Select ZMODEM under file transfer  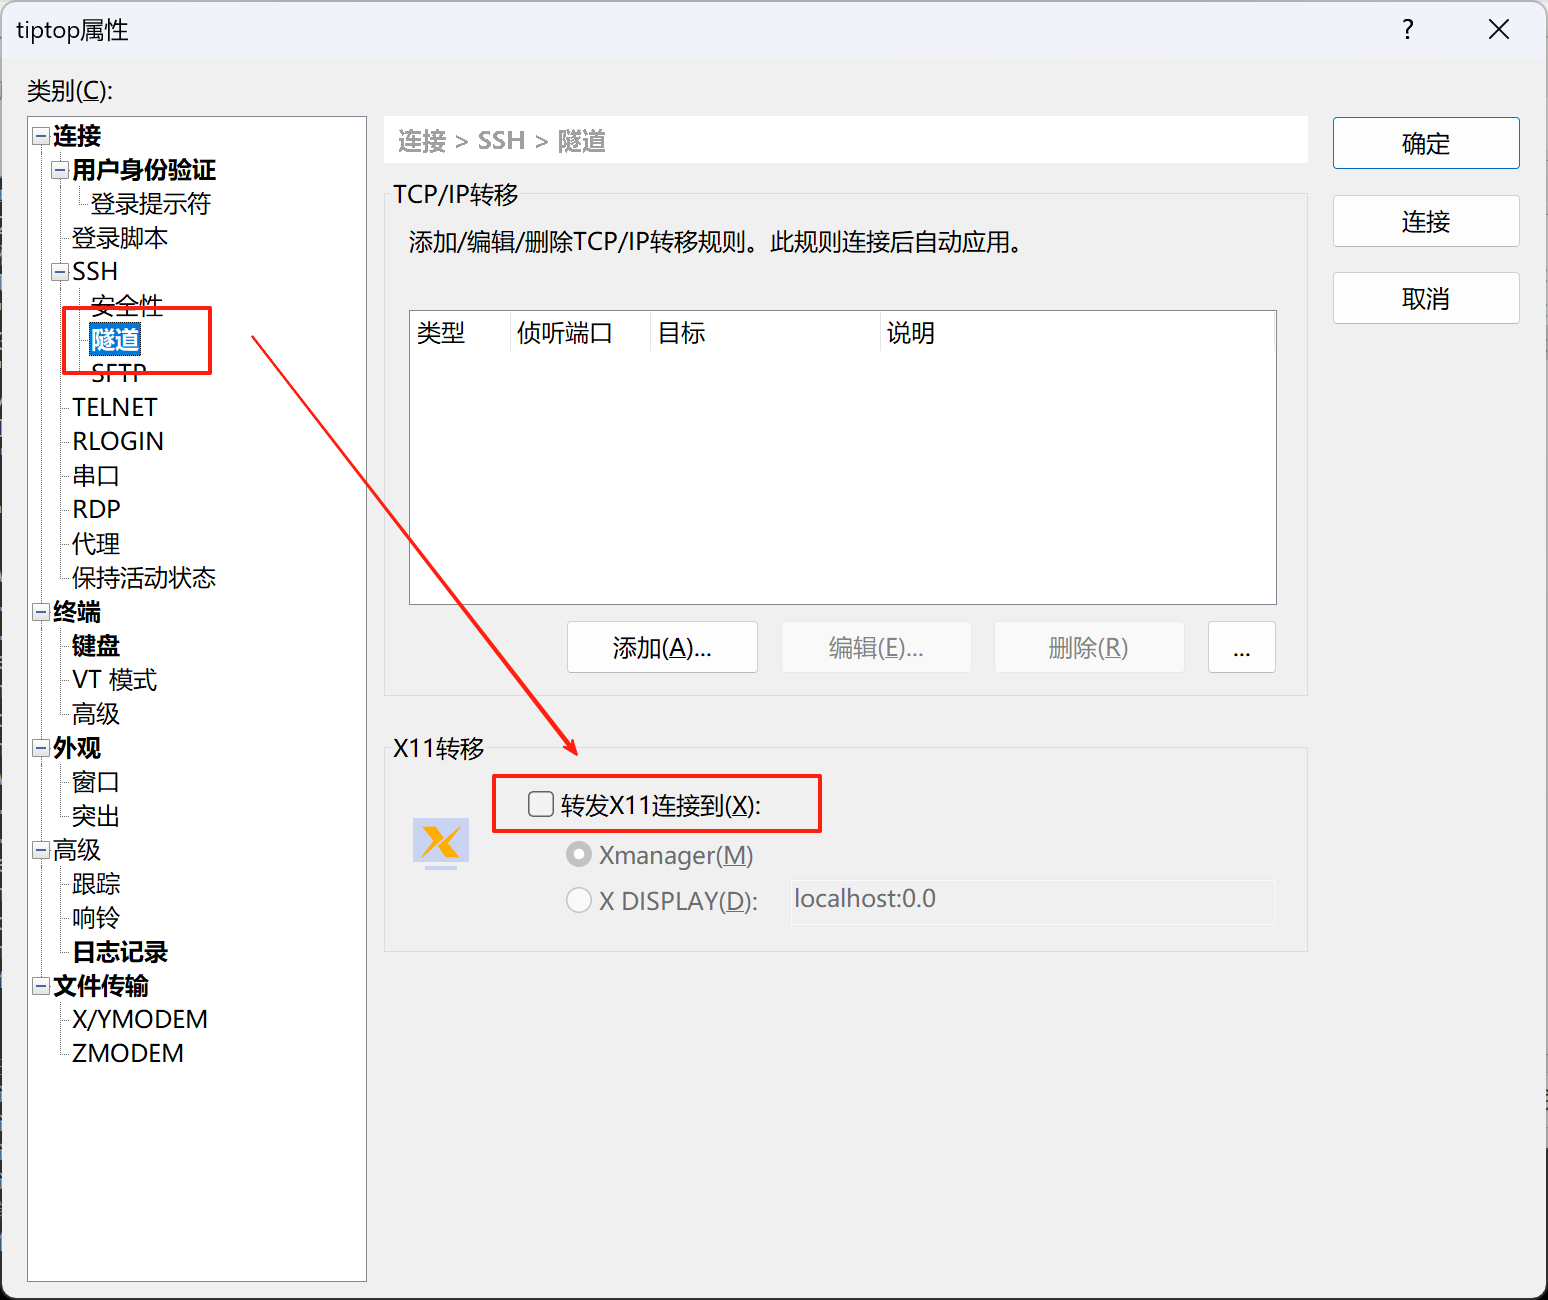click(128, 1054)
